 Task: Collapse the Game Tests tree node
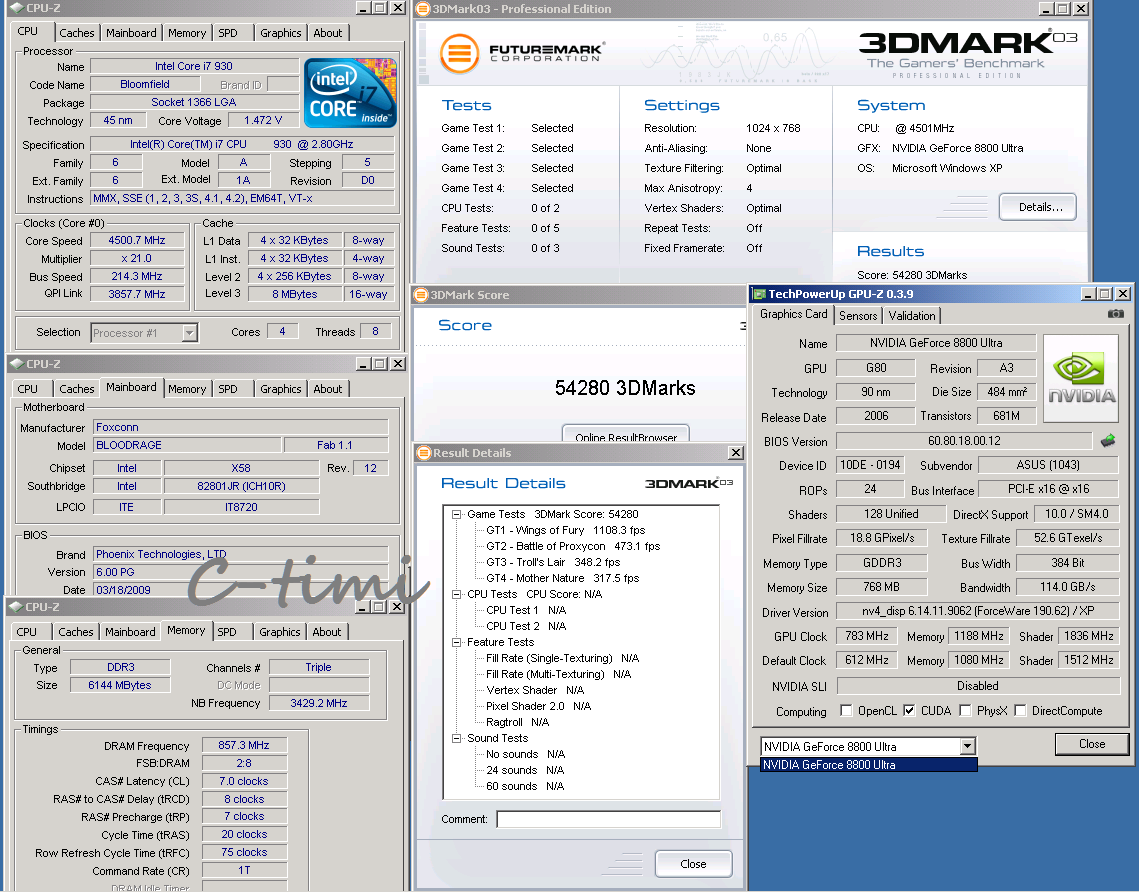[x=456, y=514]
